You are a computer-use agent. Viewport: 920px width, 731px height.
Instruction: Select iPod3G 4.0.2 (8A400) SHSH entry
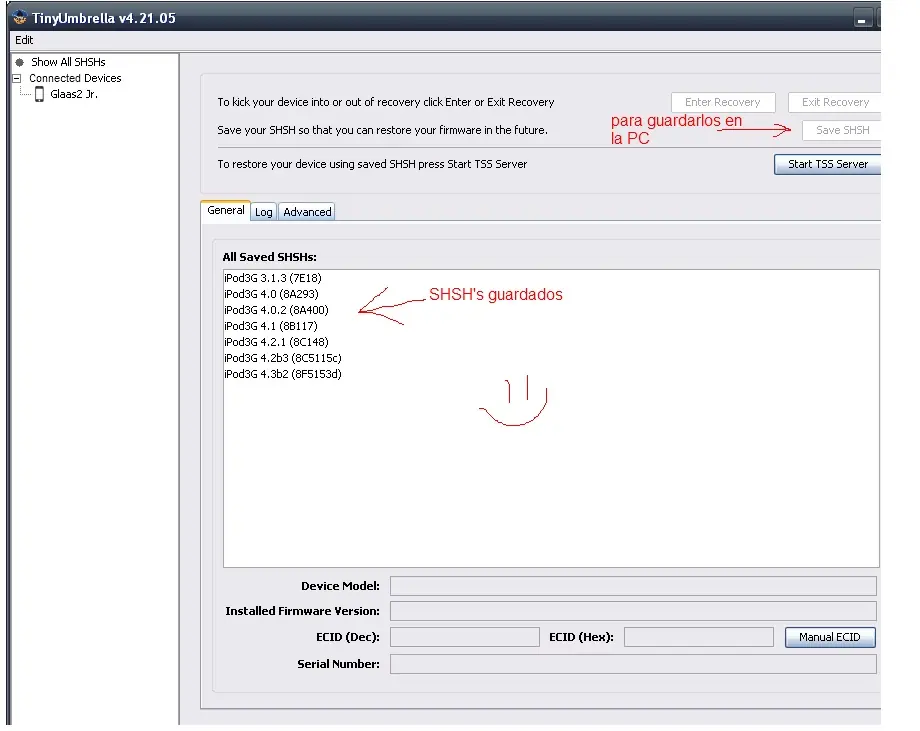tap(276, 310)
